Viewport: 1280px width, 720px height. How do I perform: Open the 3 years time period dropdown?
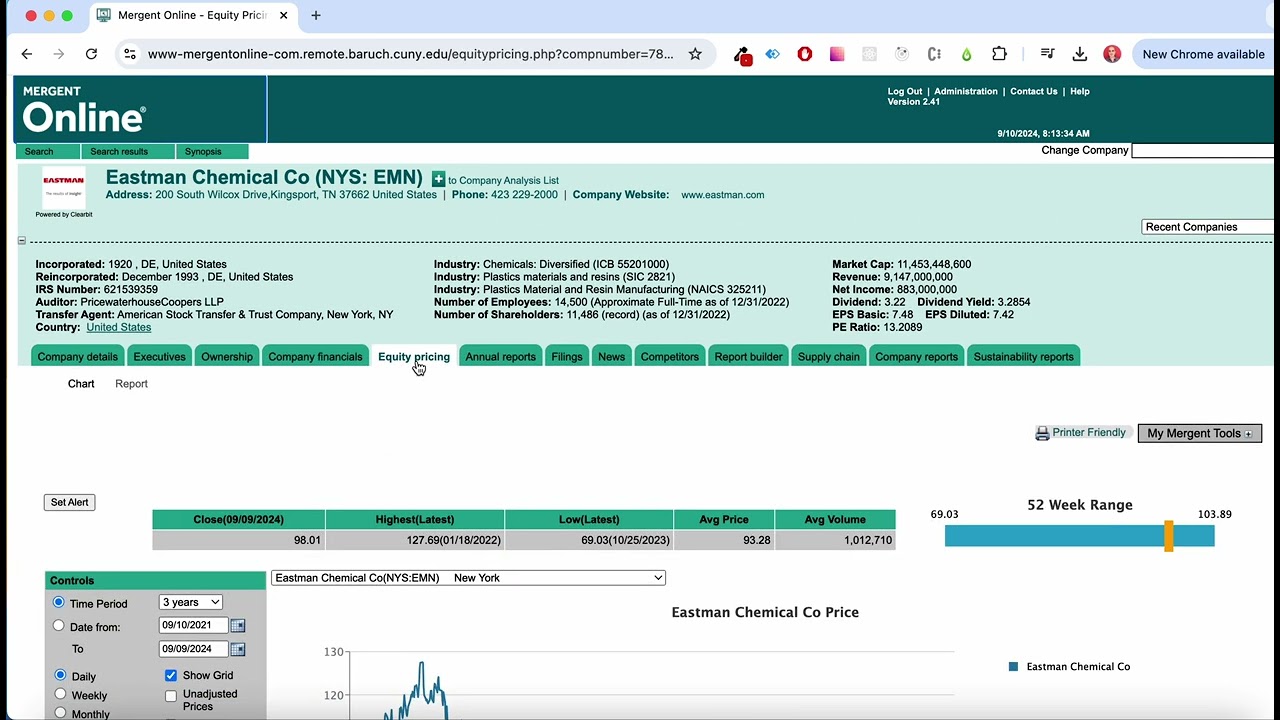(190, 602)
